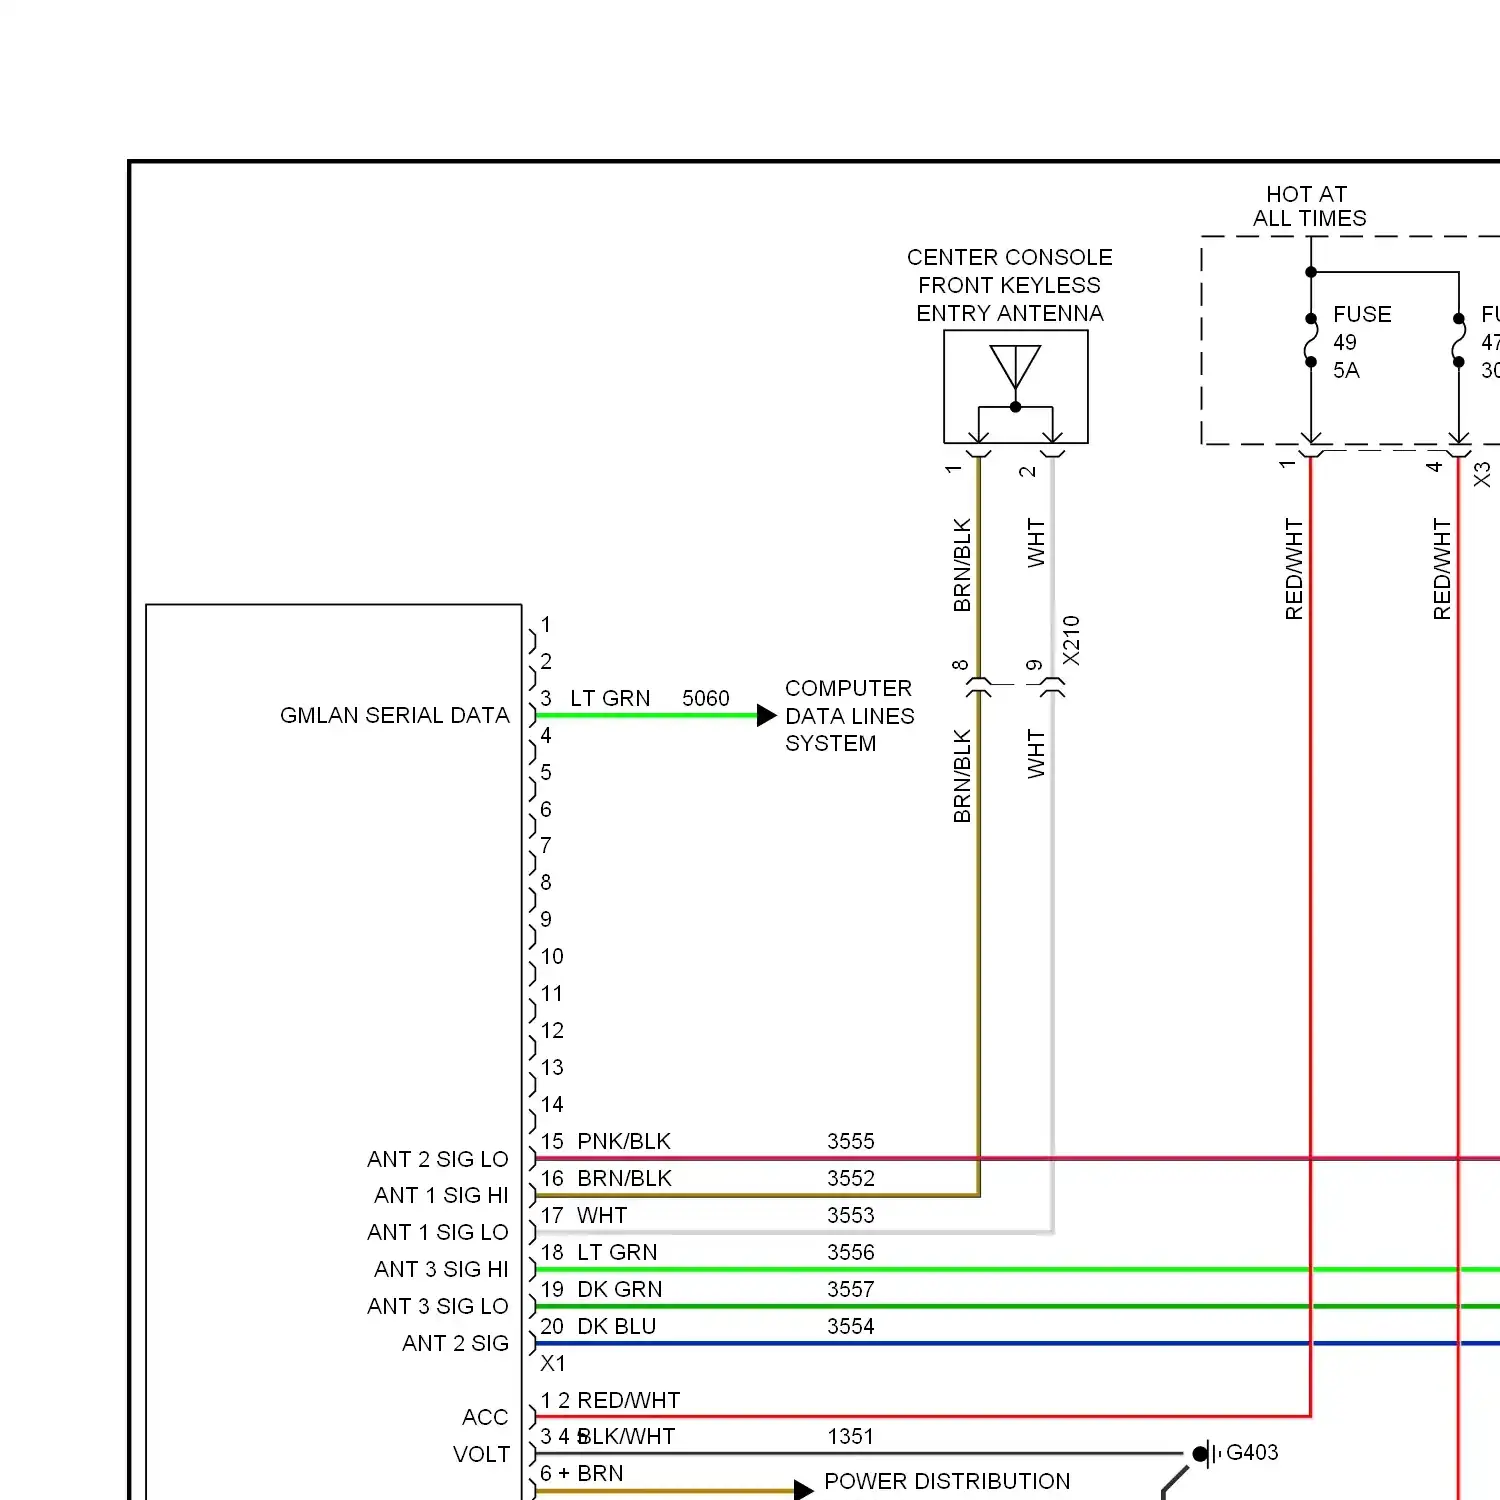Select the GMLAN SERIAL DATA label
Viewport: 1500px width, 1500px height.
tap(394, 715)
